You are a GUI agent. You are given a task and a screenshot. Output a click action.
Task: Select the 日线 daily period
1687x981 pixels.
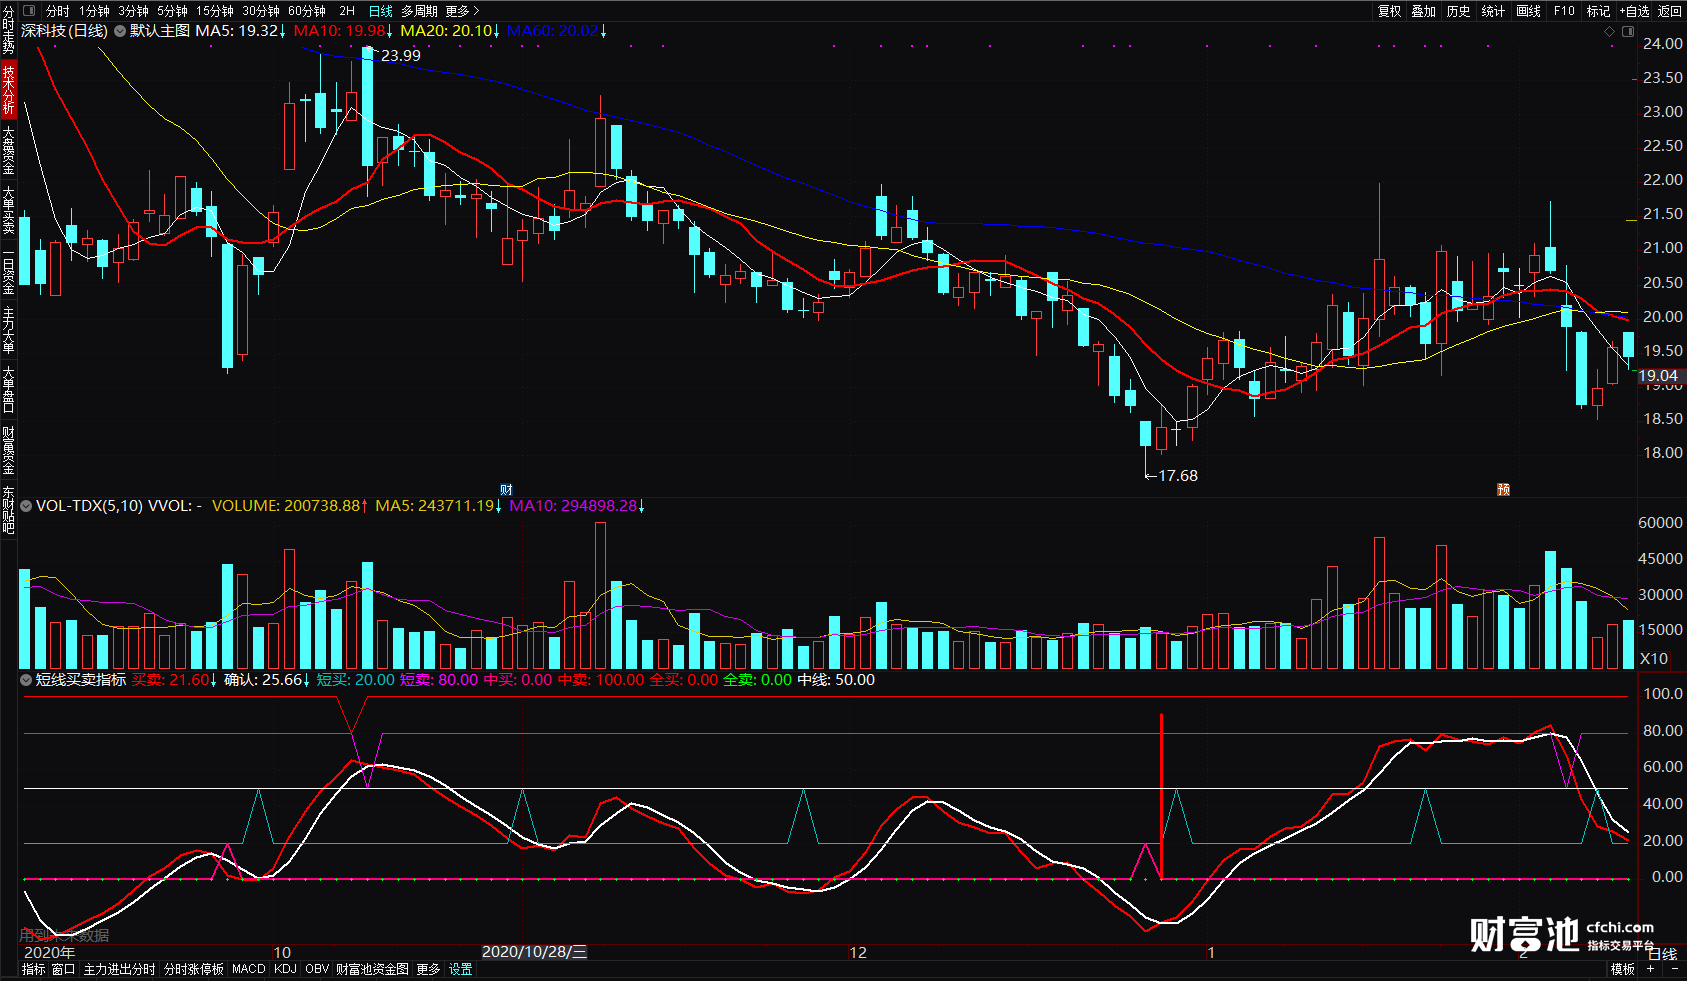coord(381,11)
